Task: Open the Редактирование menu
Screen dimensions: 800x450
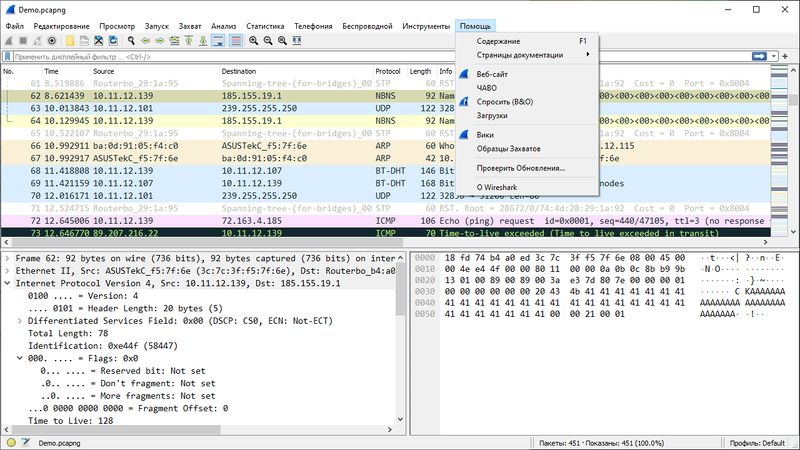Action: pos(61,26)
